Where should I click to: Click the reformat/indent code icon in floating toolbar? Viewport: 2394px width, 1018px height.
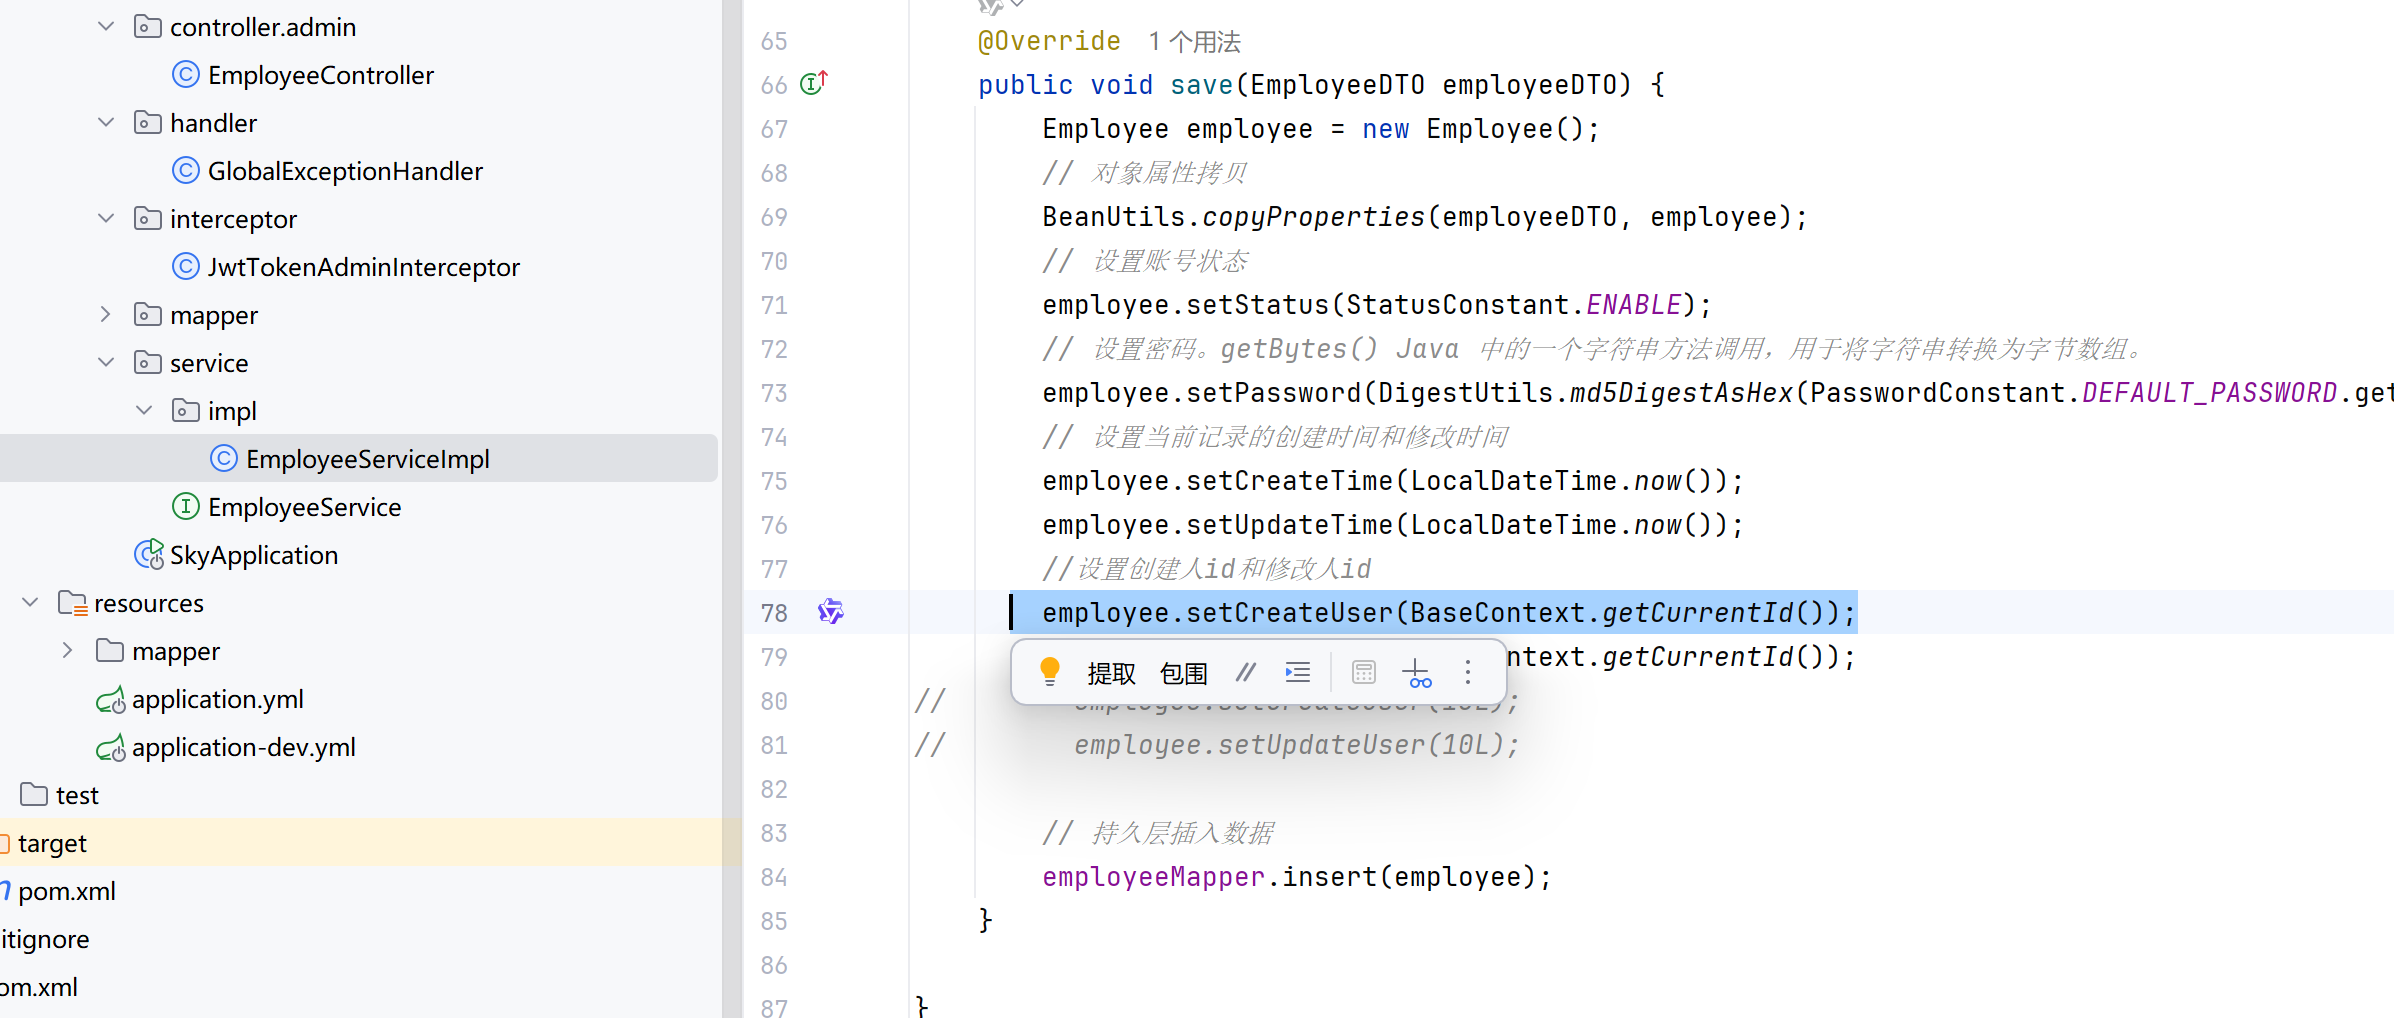(x=1298, y=672)
